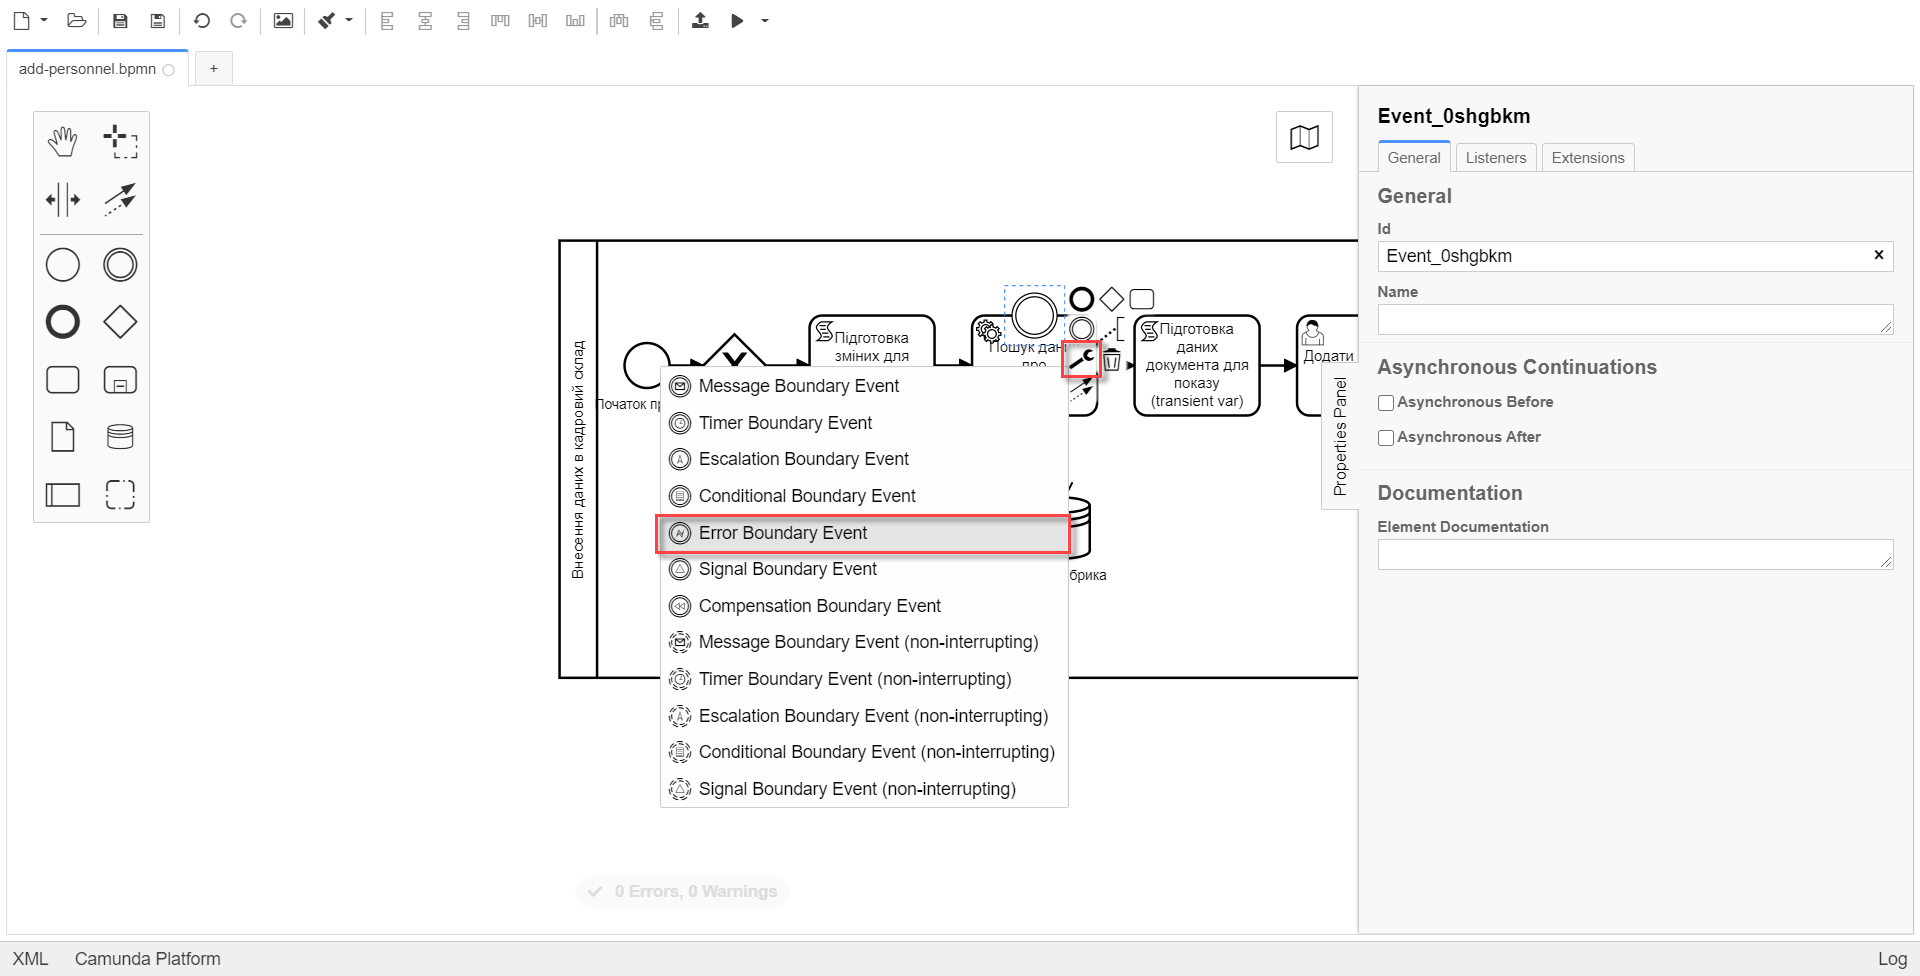Activate the global connect tool
Viewport: 1920px width, 976px height.
[120, 199]
